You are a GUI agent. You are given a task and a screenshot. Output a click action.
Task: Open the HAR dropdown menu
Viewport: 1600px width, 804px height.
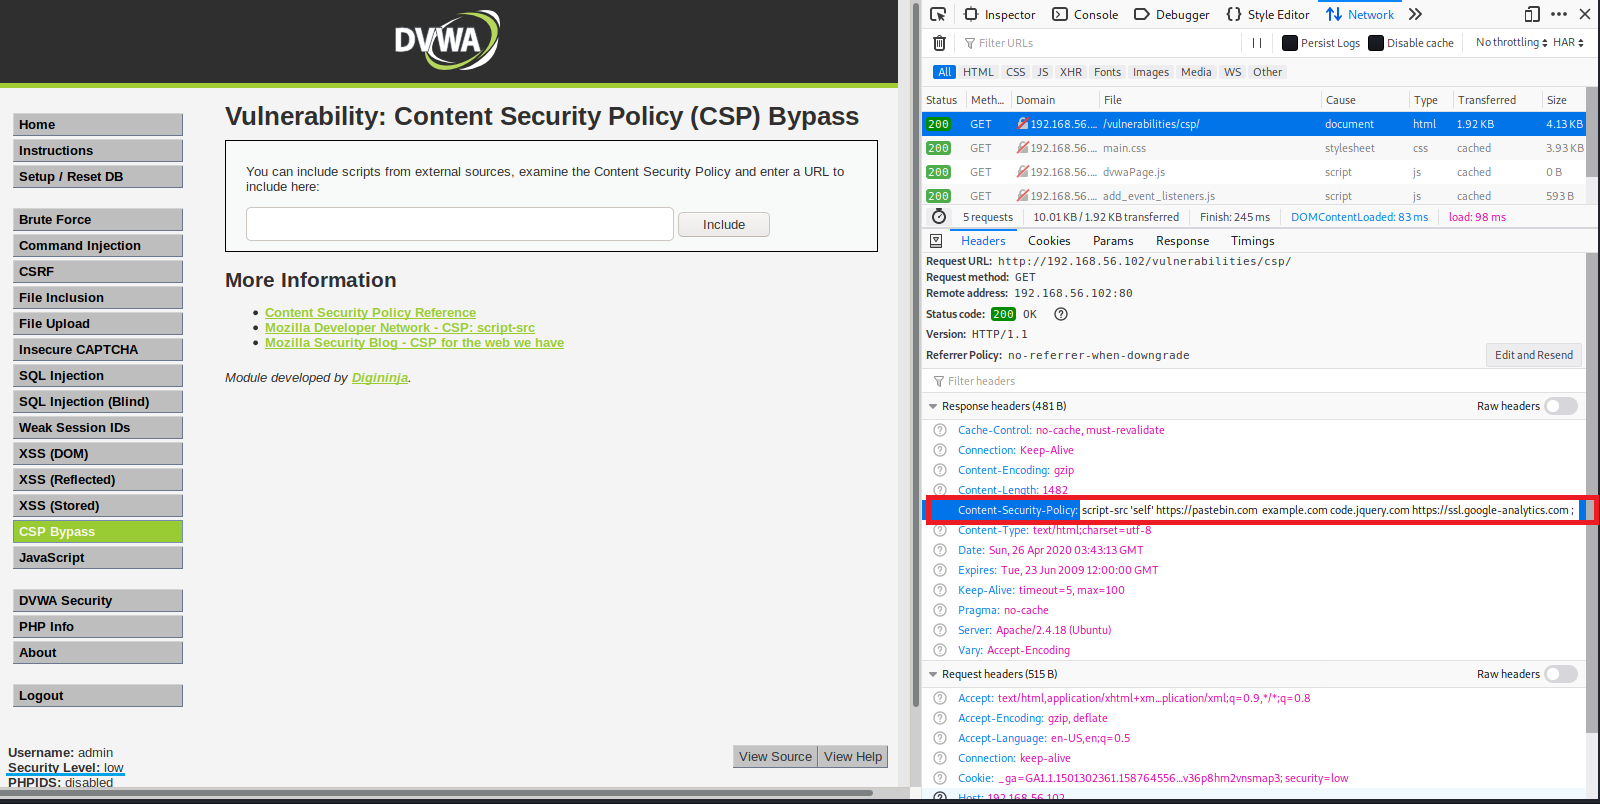click(x=1568, y=43)
